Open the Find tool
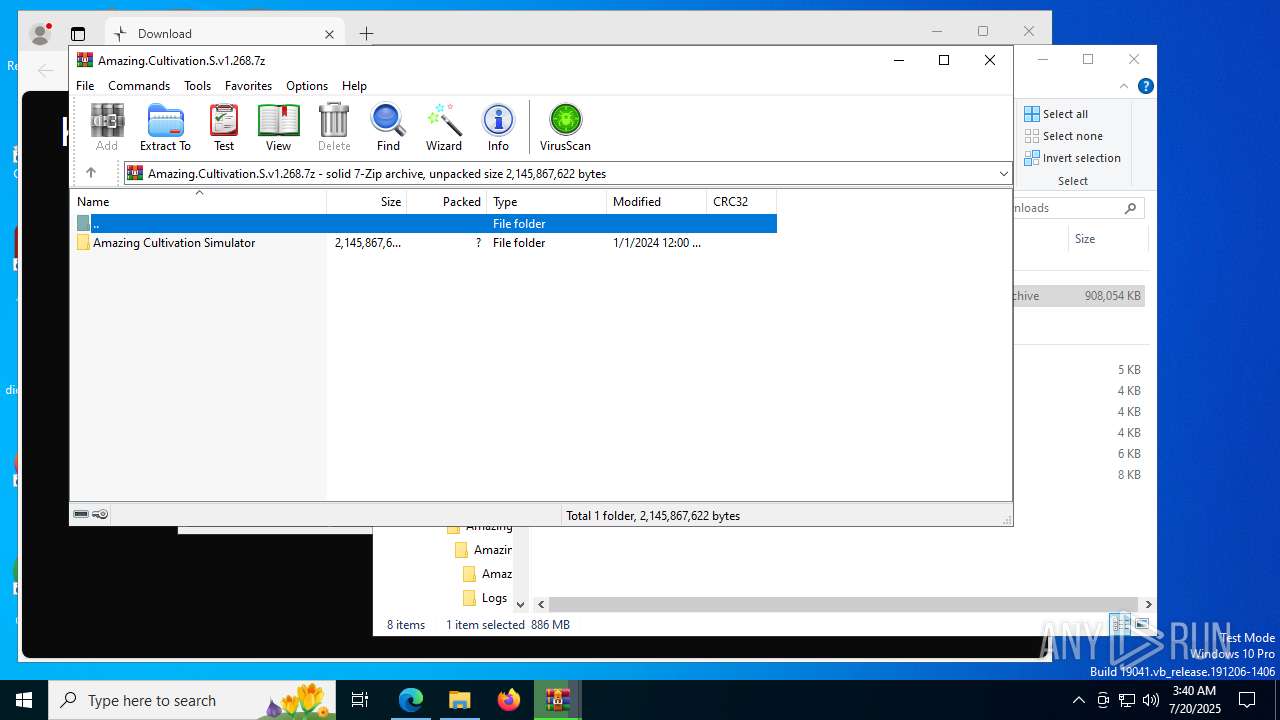This screenshot has width=1280, height=720. [x=388, y=127]
